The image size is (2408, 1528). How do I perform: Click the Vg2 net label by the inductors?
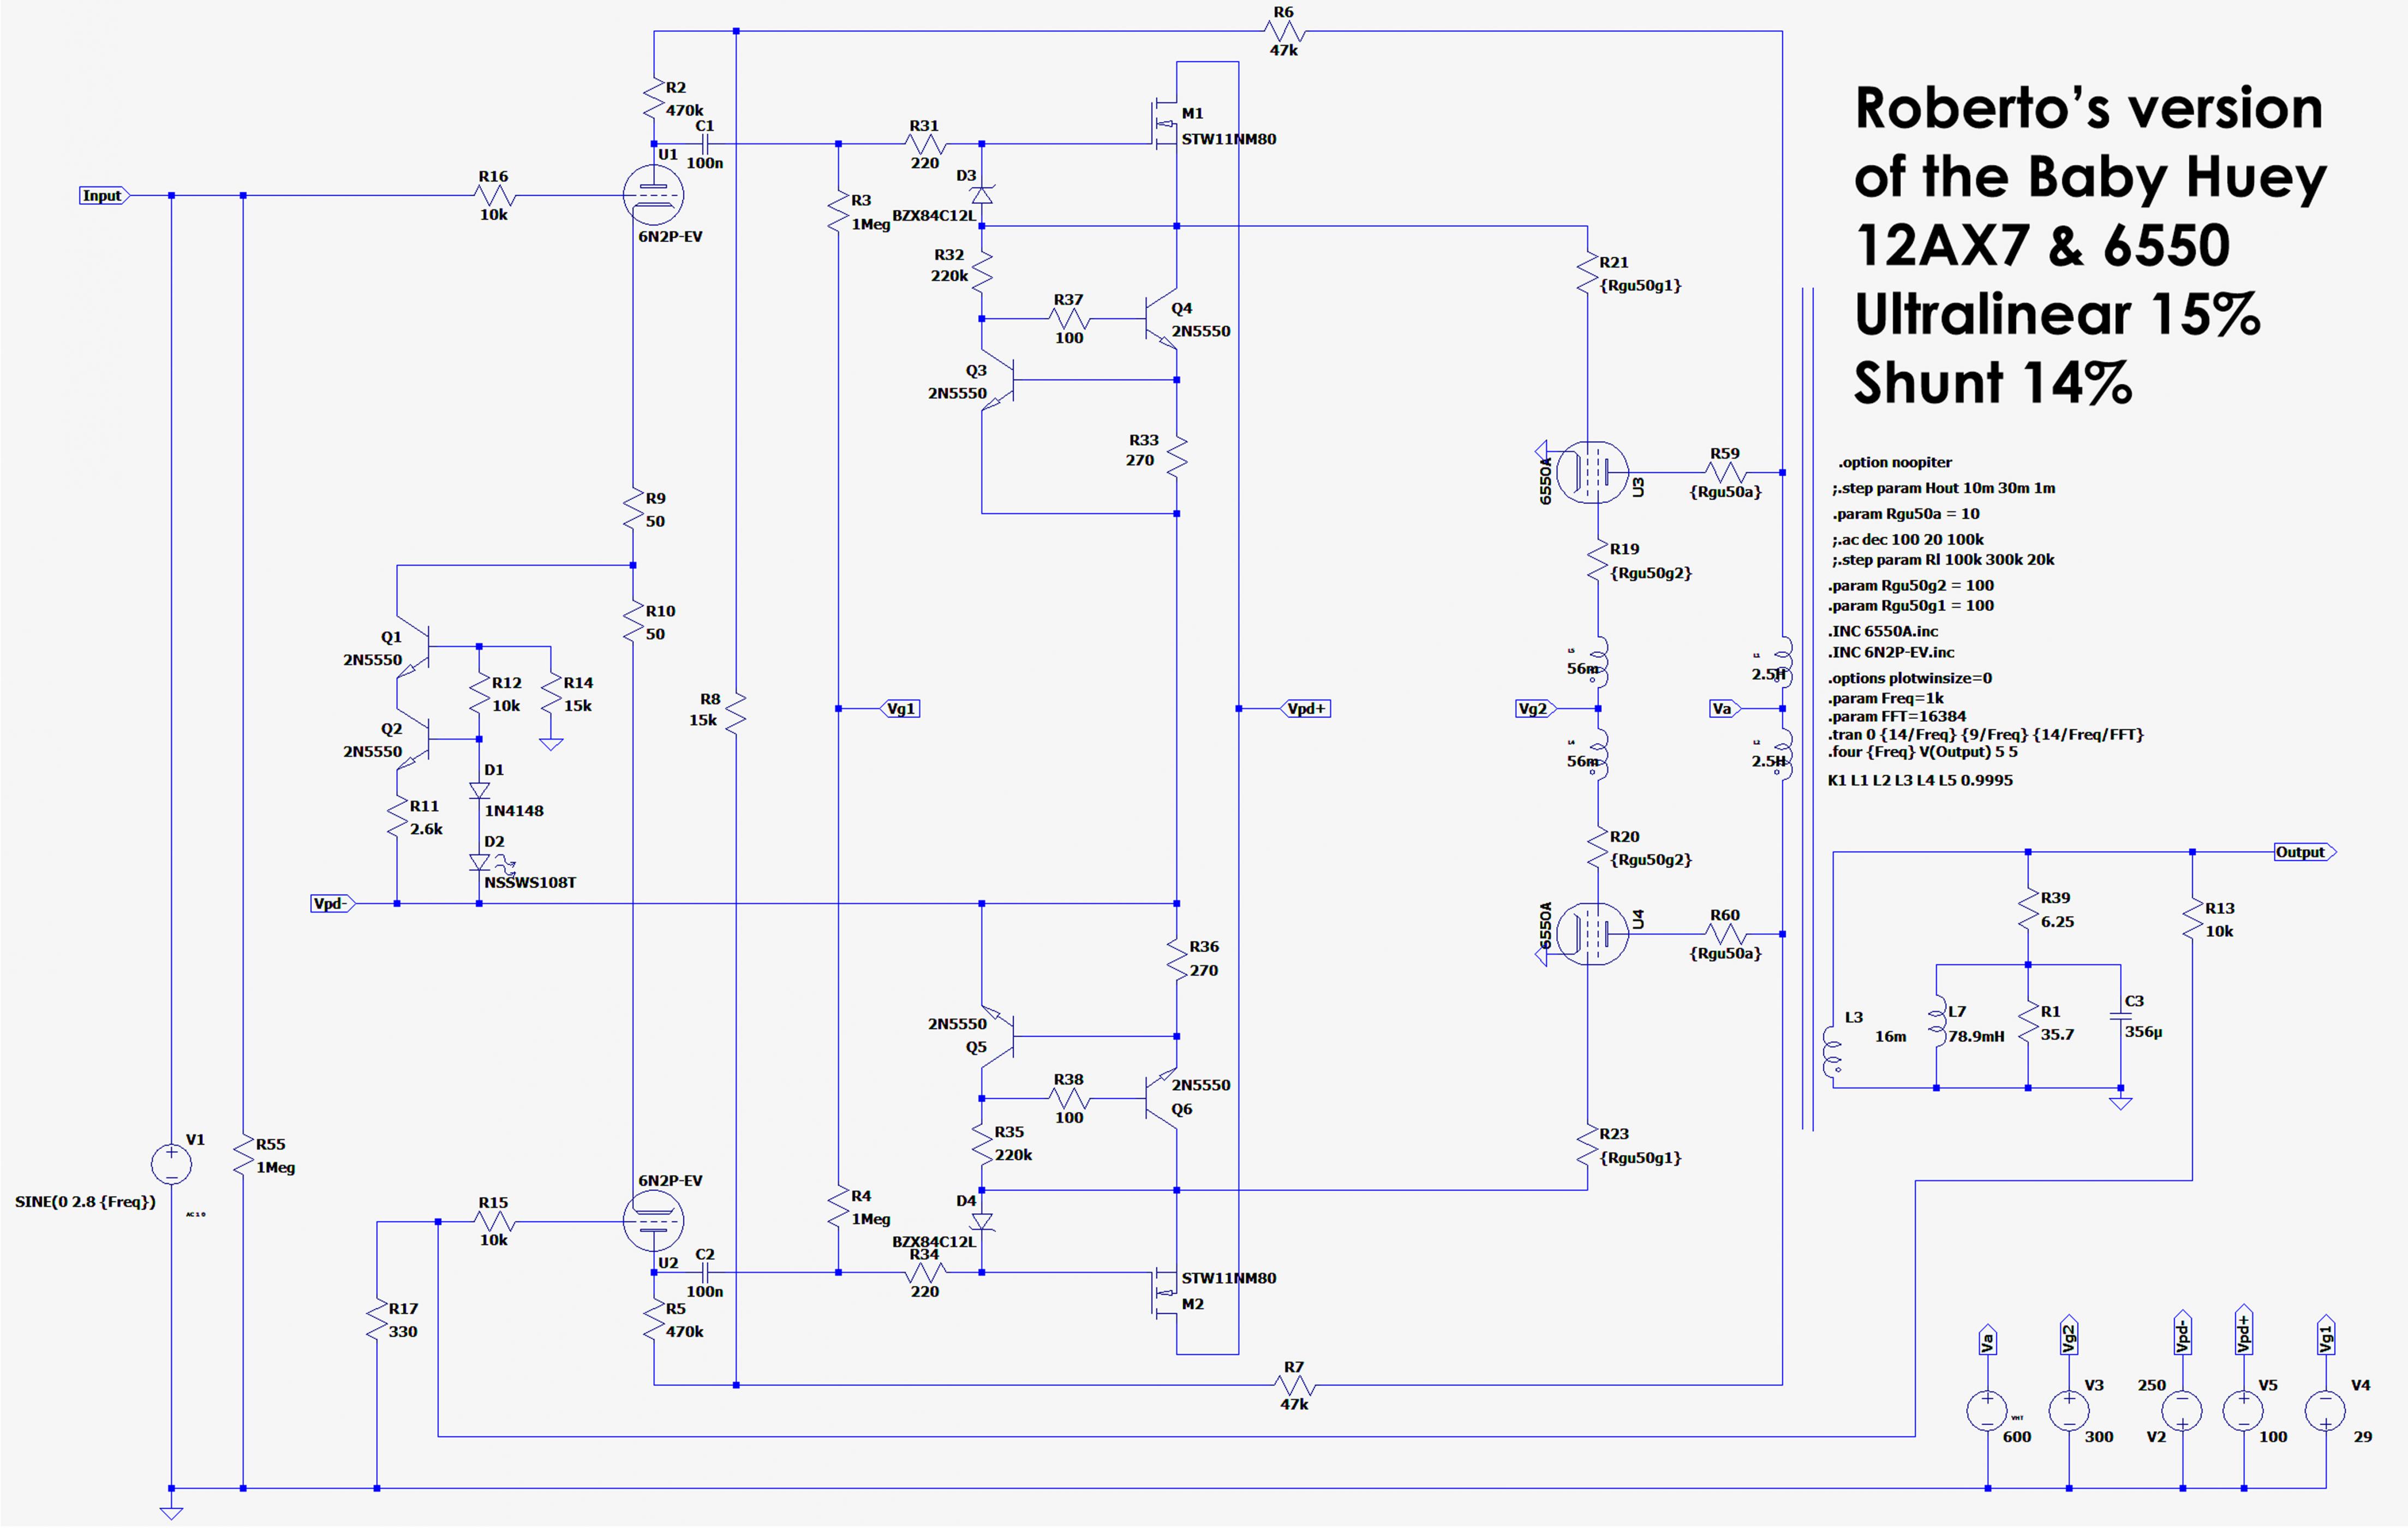[x=1536, y=708]
